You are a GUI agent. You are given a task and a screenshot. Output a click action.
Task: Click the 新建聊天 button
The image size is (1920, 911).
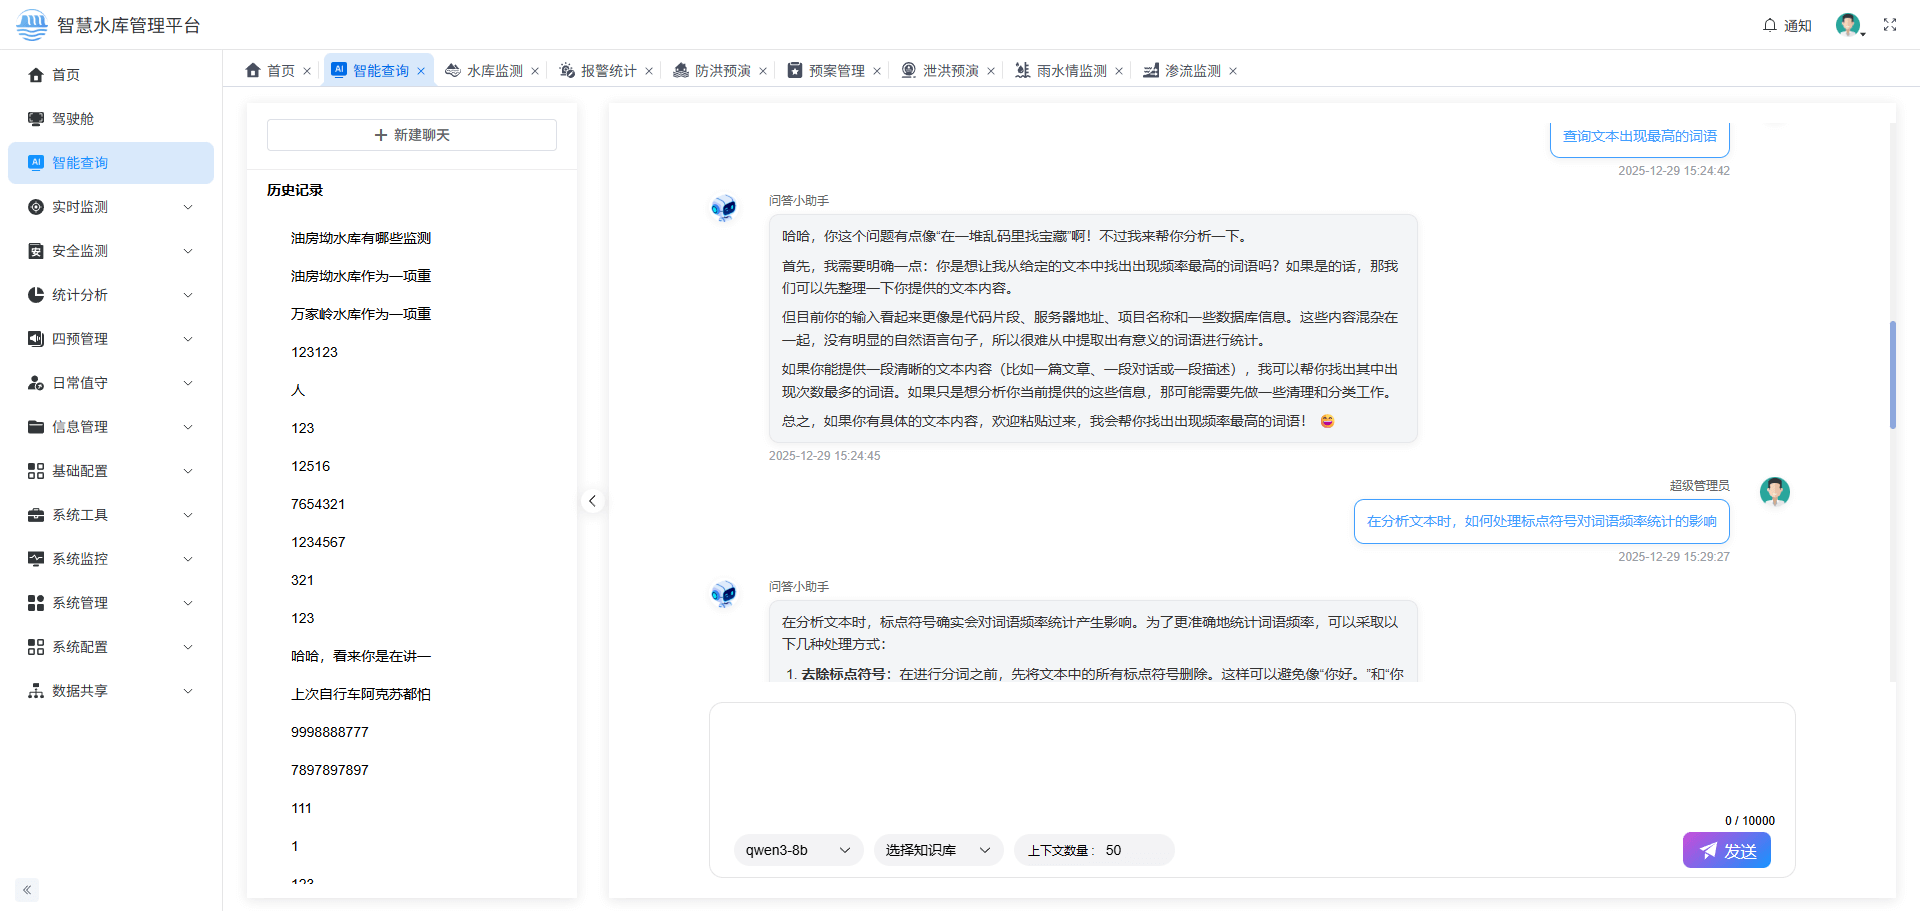coord(411,134)
